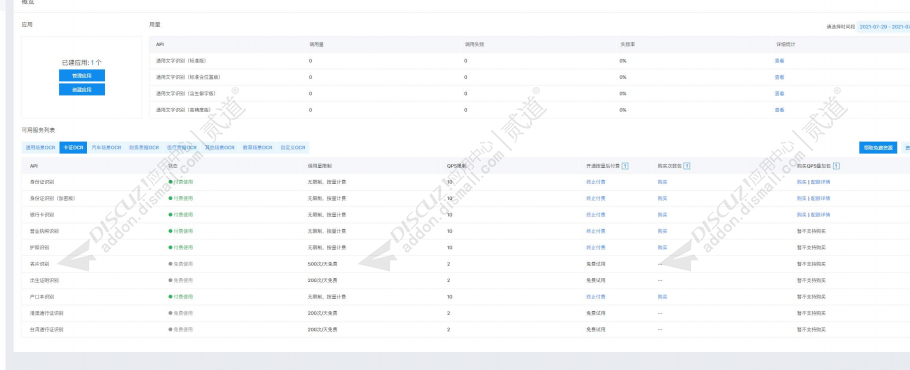Click the 领取免费资源 button
Image resolution: width=910 pixels, height=370 pixels.
click(x=878, y=147)
